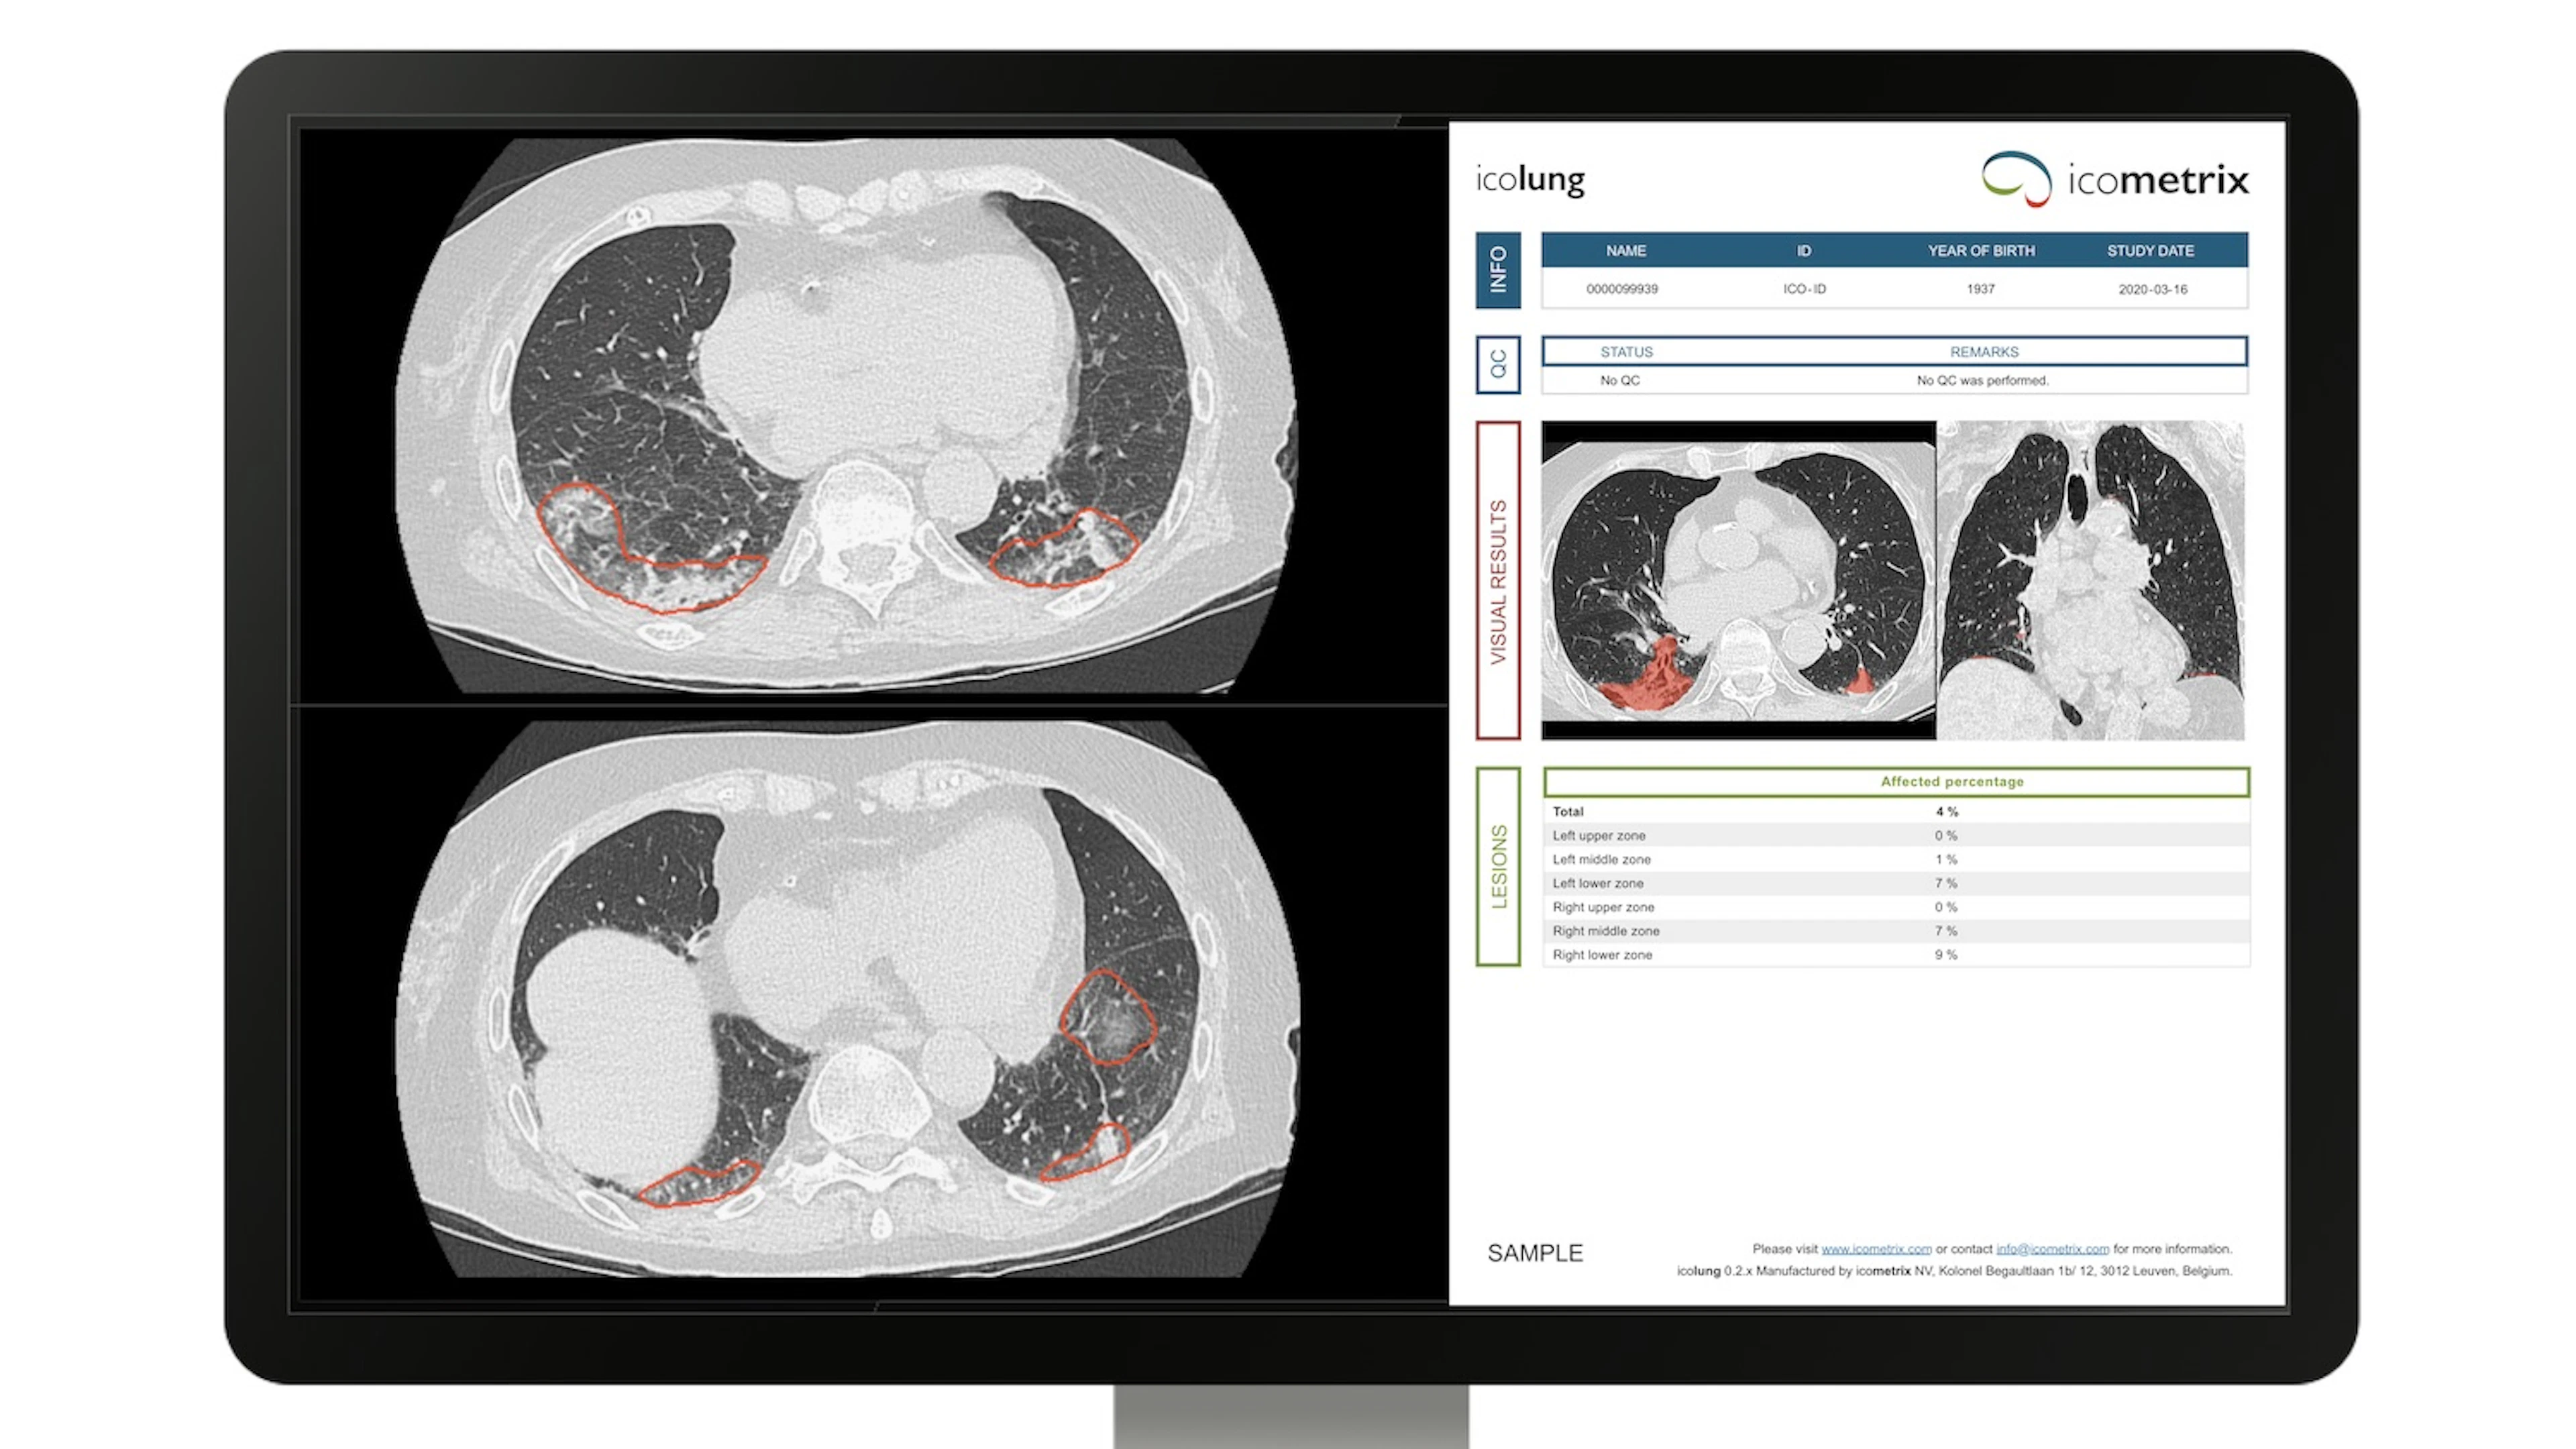Select the QC section label

(x=1498, y=364)
